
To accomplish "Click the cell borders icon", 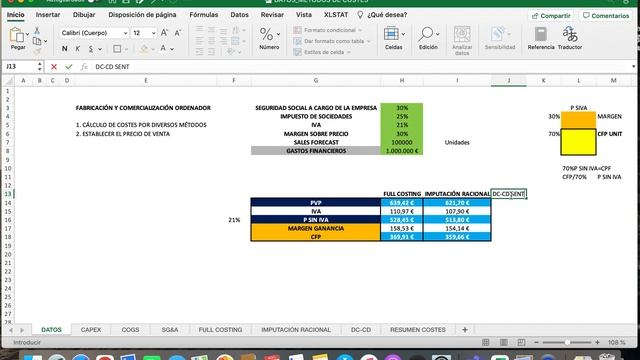I will pos(117,49).
